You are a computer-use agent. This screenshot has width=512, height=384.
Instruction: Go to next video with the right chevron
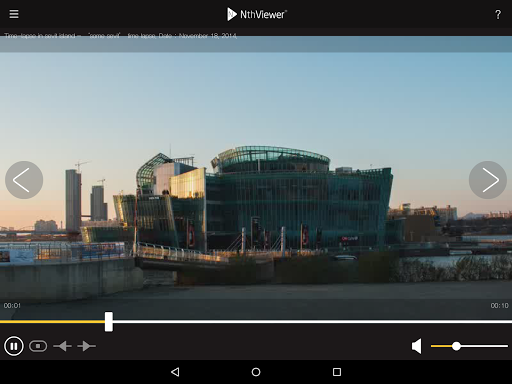[488, 180]
